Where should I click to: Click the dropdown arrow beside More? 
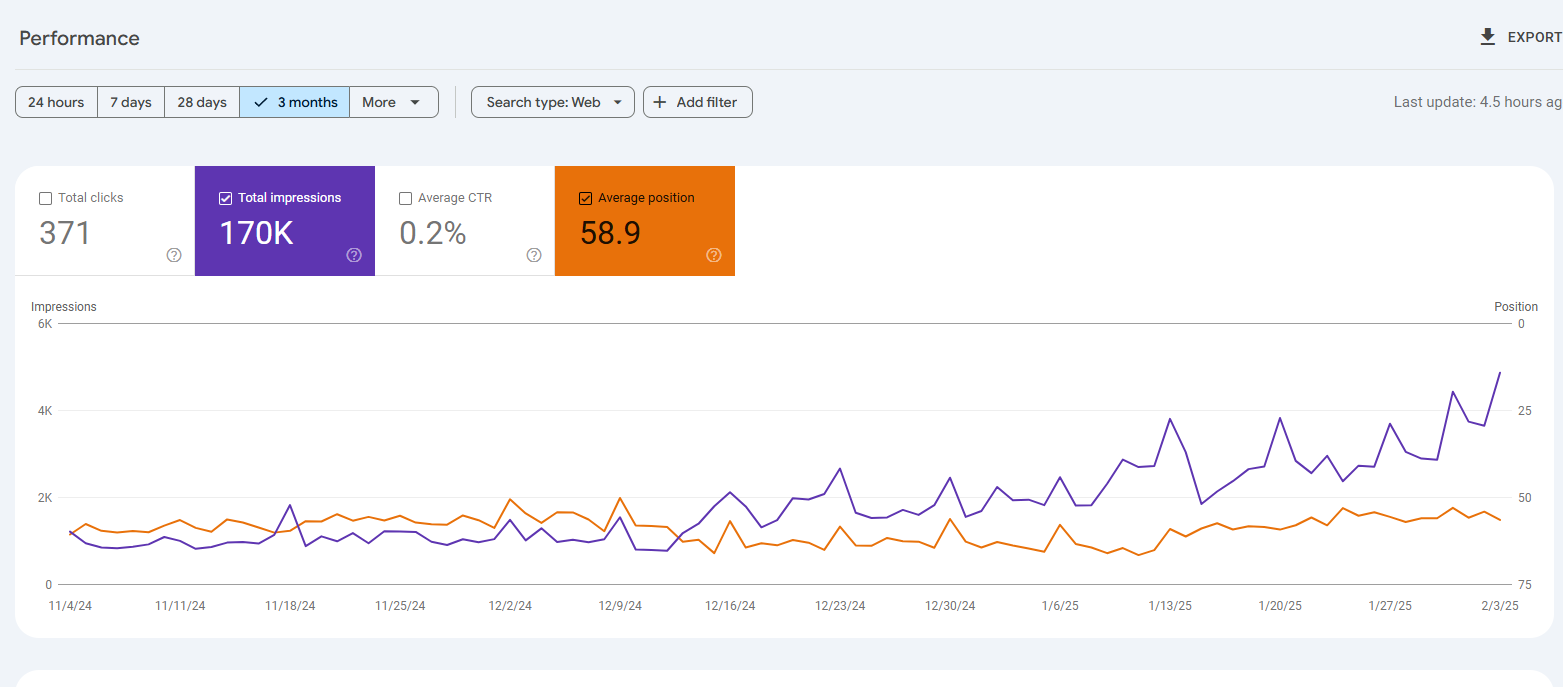click(x=415, y=102)
